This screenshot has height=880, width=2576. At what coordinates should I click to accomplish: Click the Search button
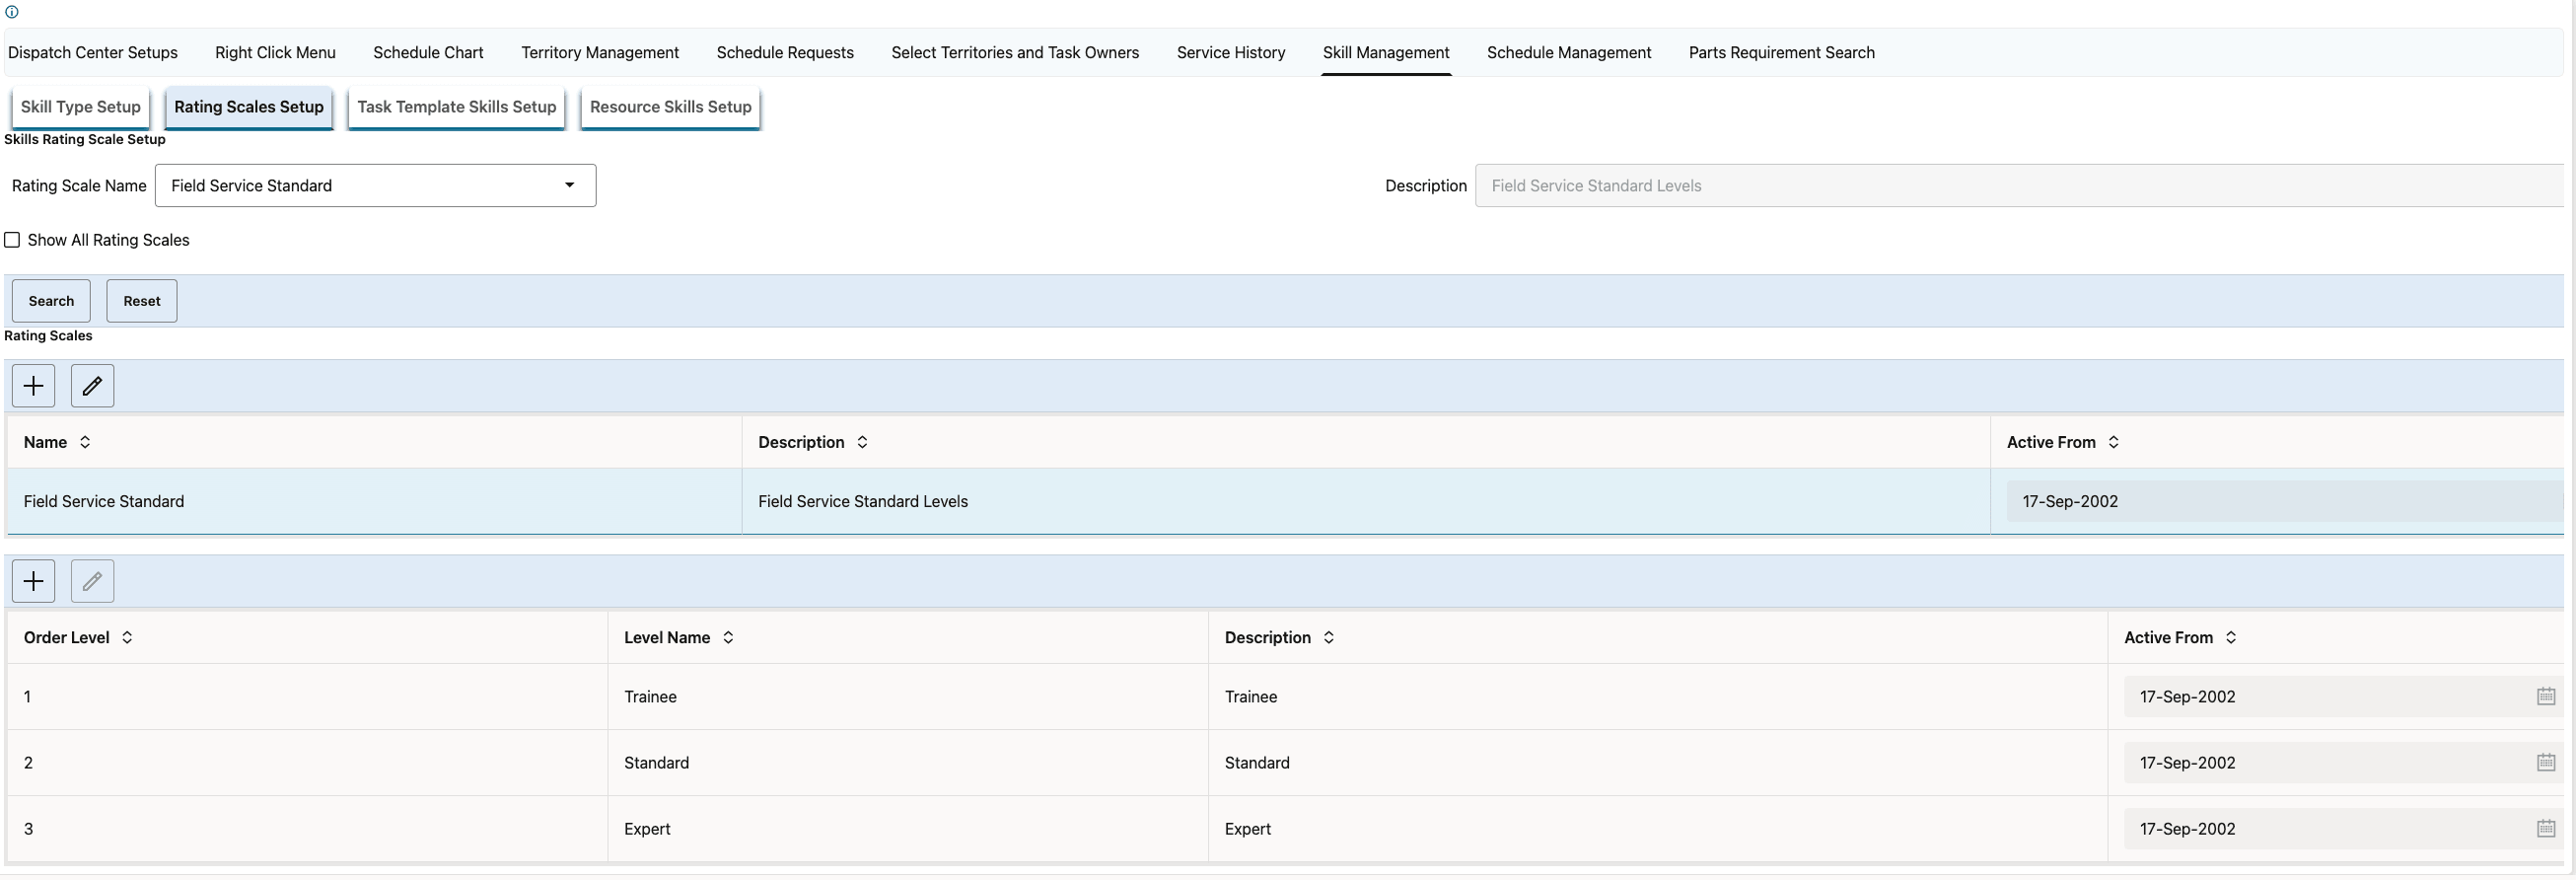click(x=51, y=301)
